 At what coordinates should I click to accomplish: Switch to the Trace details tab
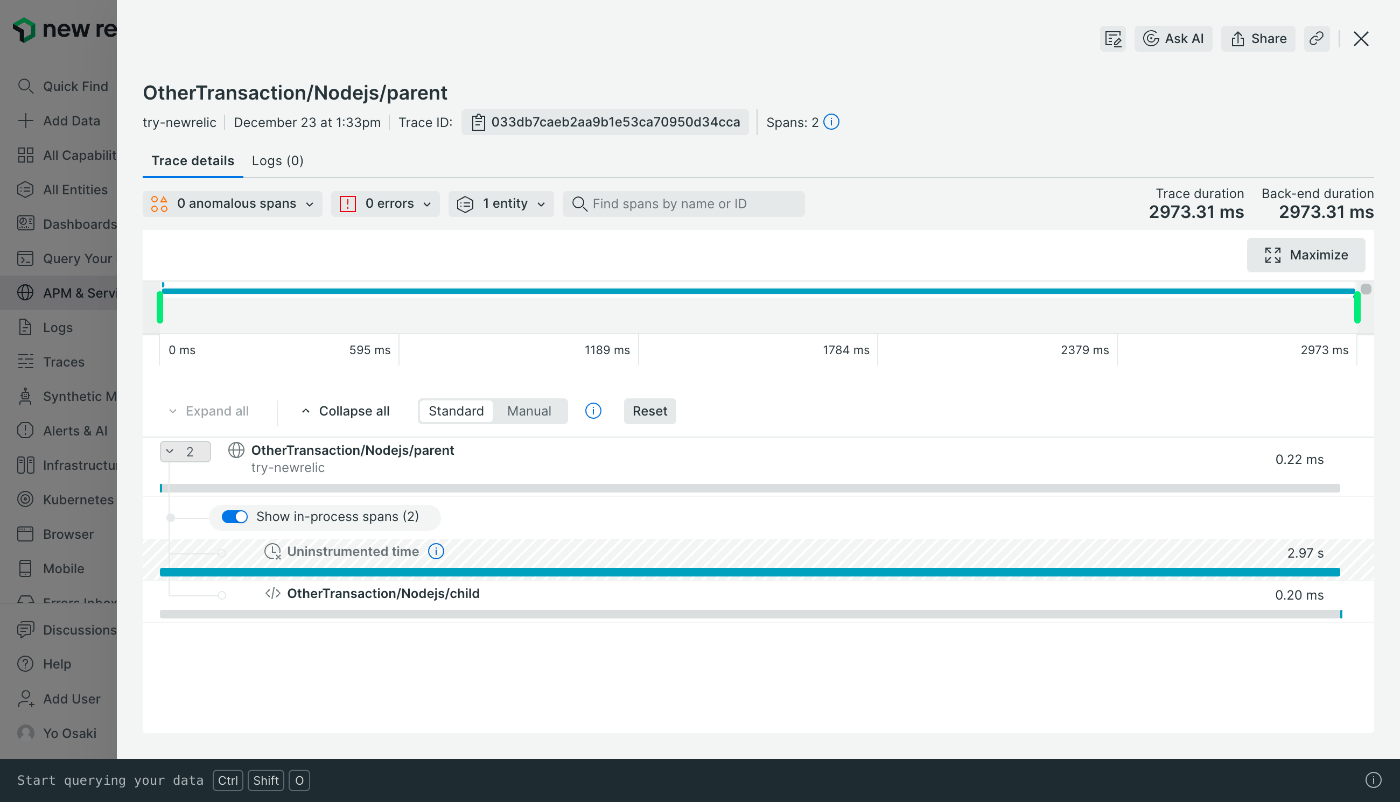pos(193,161)
